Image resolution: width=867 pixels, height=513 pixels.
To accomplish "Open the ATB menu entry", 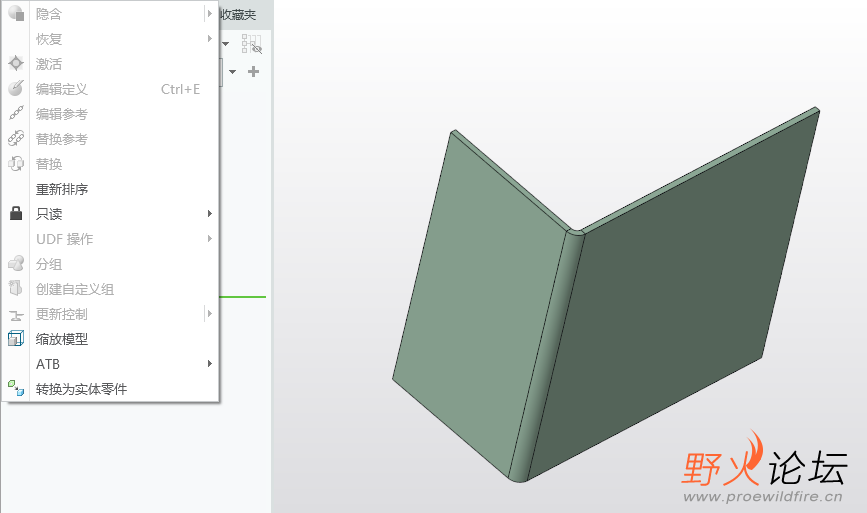I will tap(111, 364).
